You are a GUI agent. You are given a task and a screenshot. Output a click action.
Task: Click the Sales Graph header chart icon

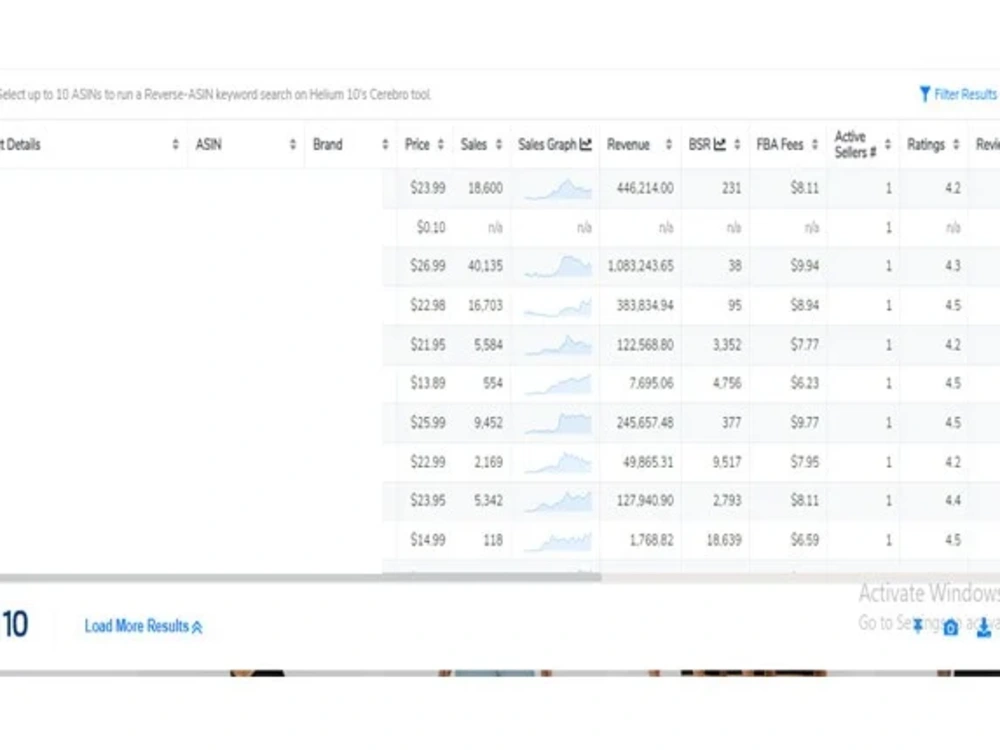pos(585,145)
